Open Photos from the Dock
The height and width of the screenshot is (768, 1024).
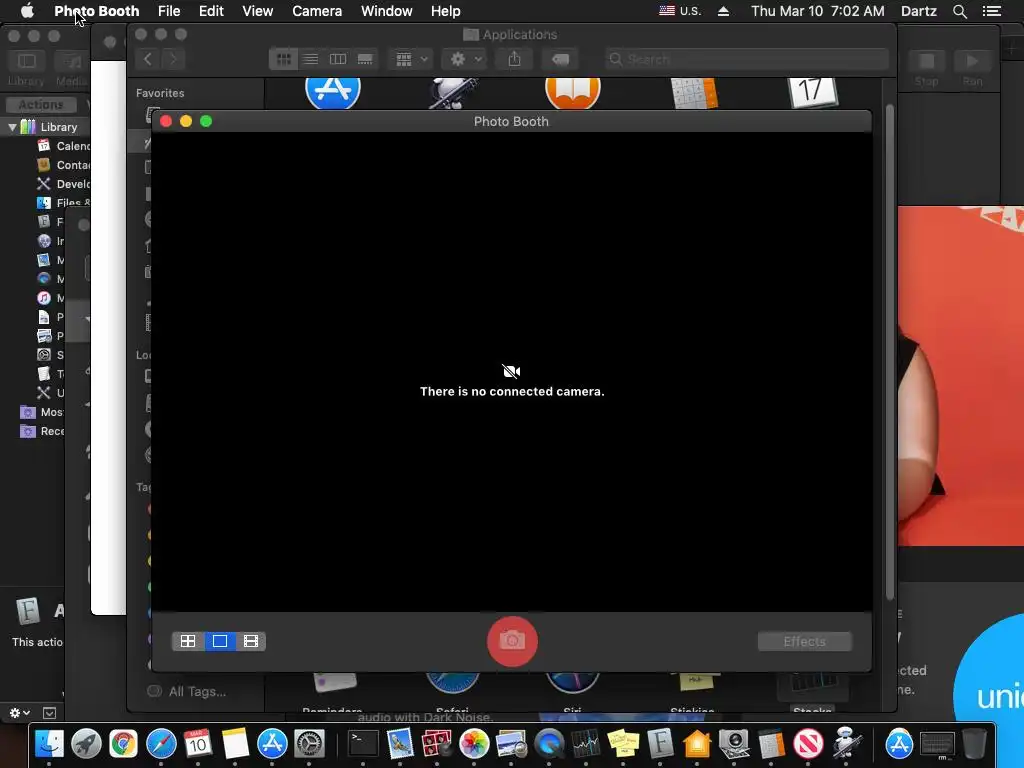pos(474,743)
